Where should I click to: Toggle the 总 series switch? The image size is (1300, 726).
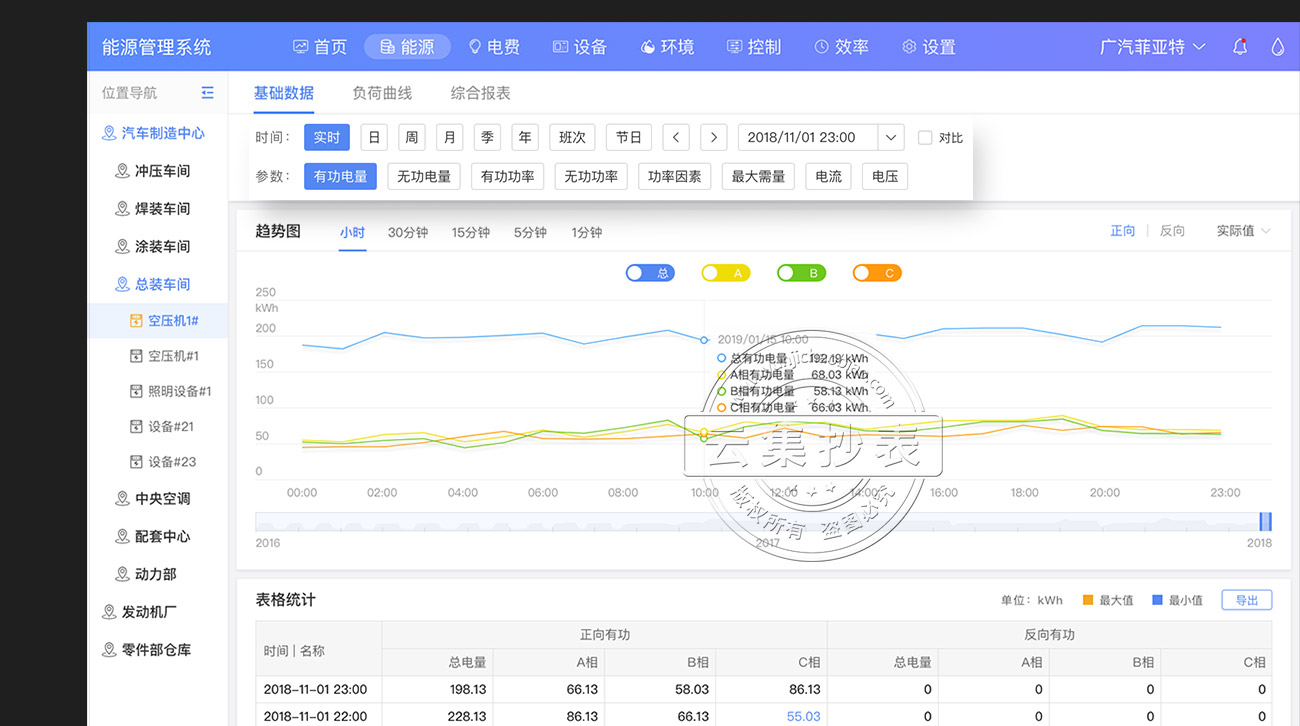point(650,273)
